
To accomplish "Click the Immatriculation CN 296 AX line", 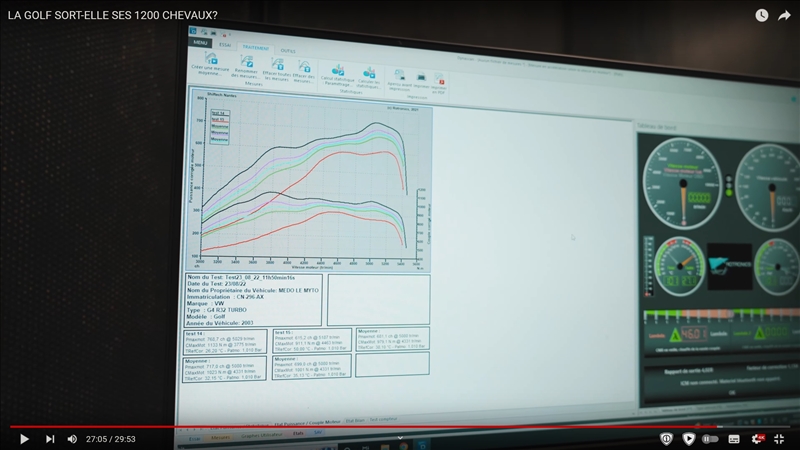I will pyautogui.click(x=225, y=297).
